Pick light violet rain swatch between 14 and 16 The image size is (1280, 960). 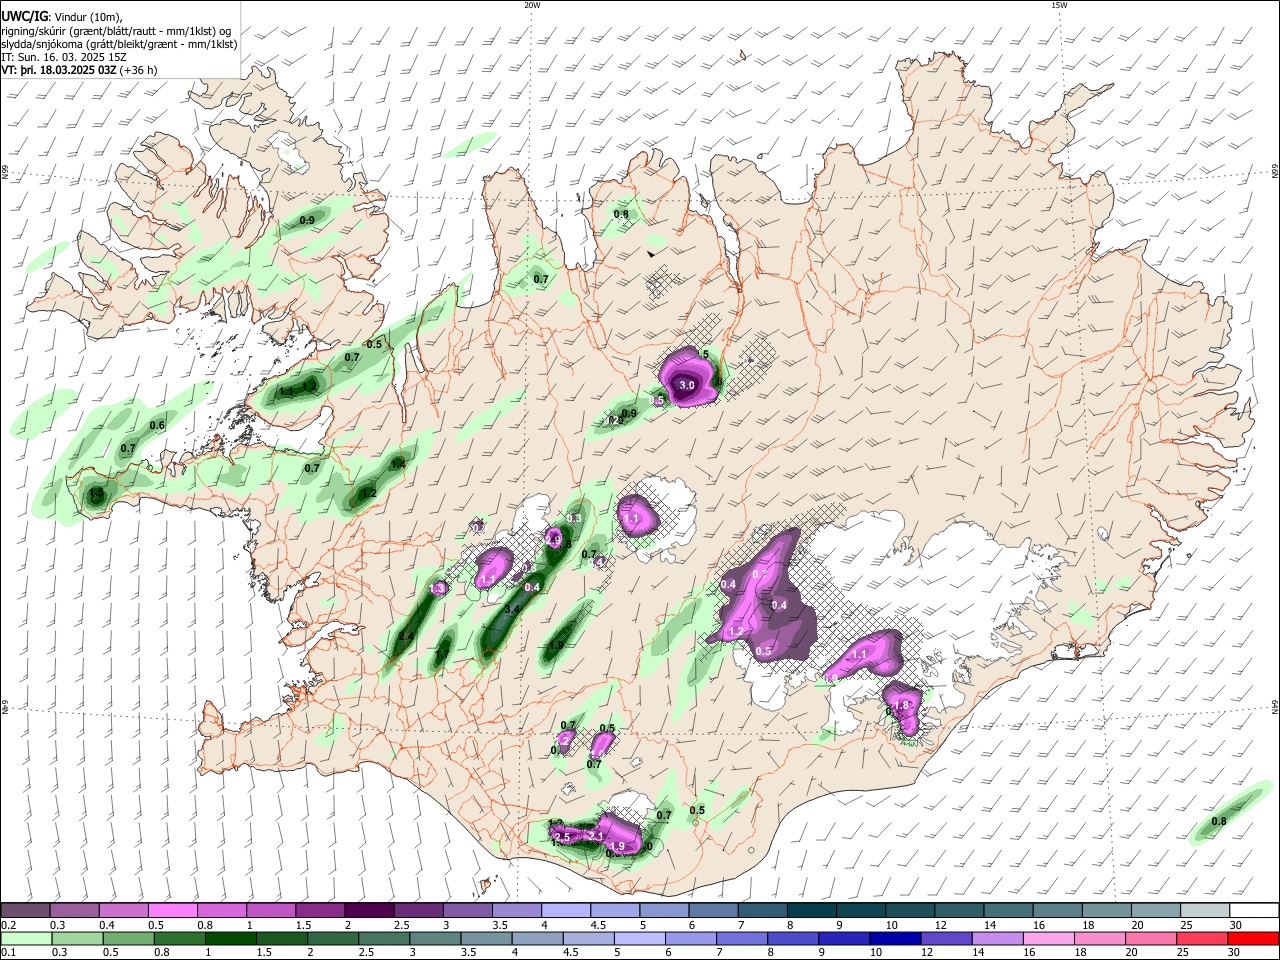click(998, 938)
